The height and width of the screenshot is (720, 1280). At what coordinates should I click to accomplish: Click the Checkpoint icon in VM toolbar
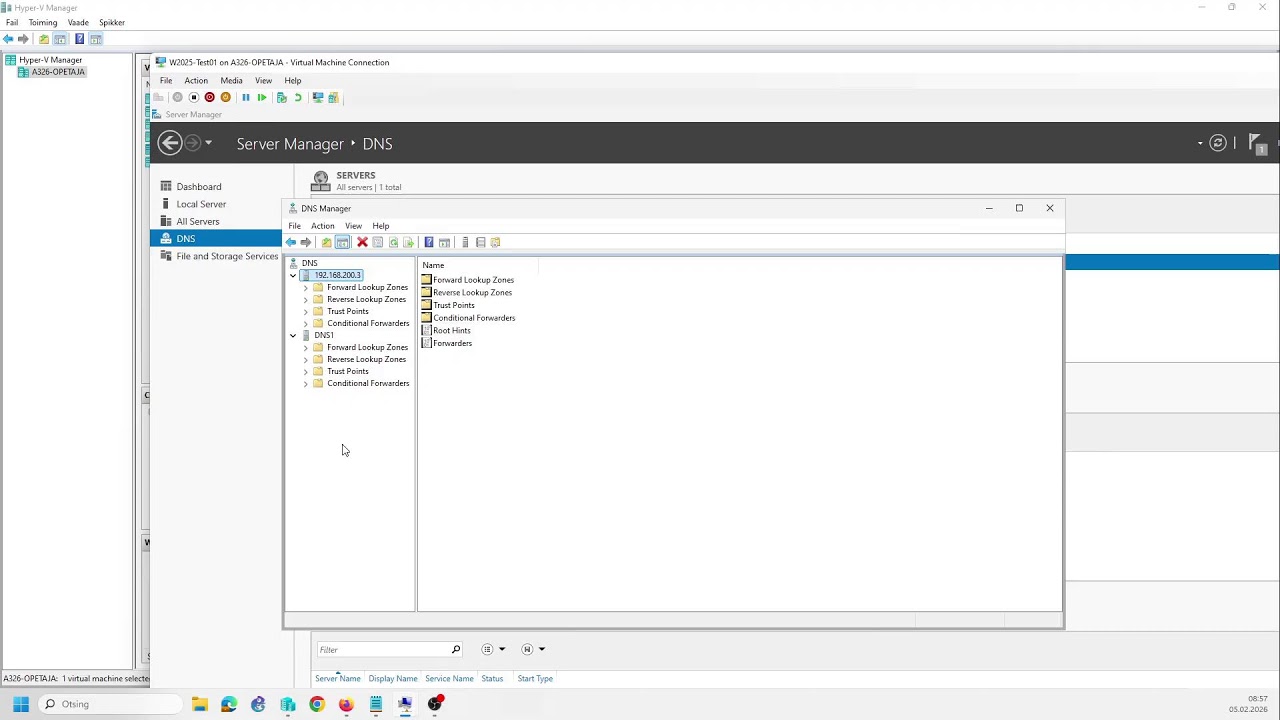click(282, 97)
